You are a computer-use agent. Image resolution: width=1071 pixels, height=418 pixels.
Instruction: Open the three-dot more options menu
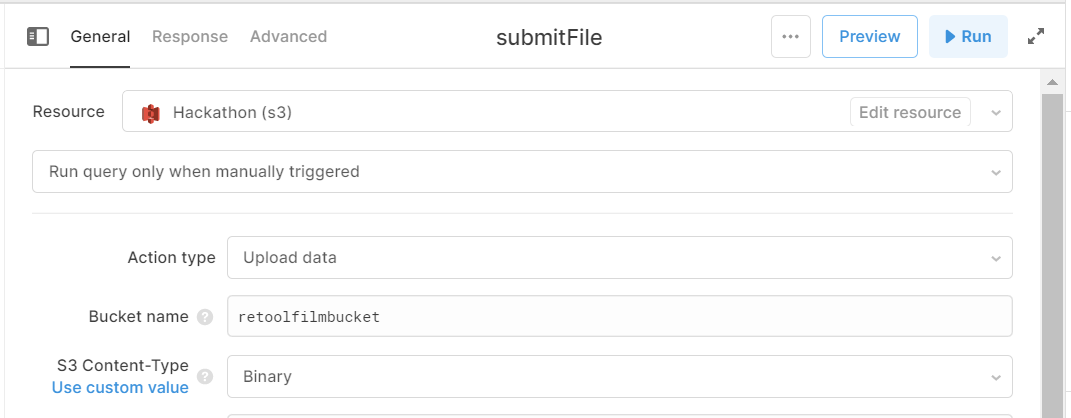click(x=790, y=37)
